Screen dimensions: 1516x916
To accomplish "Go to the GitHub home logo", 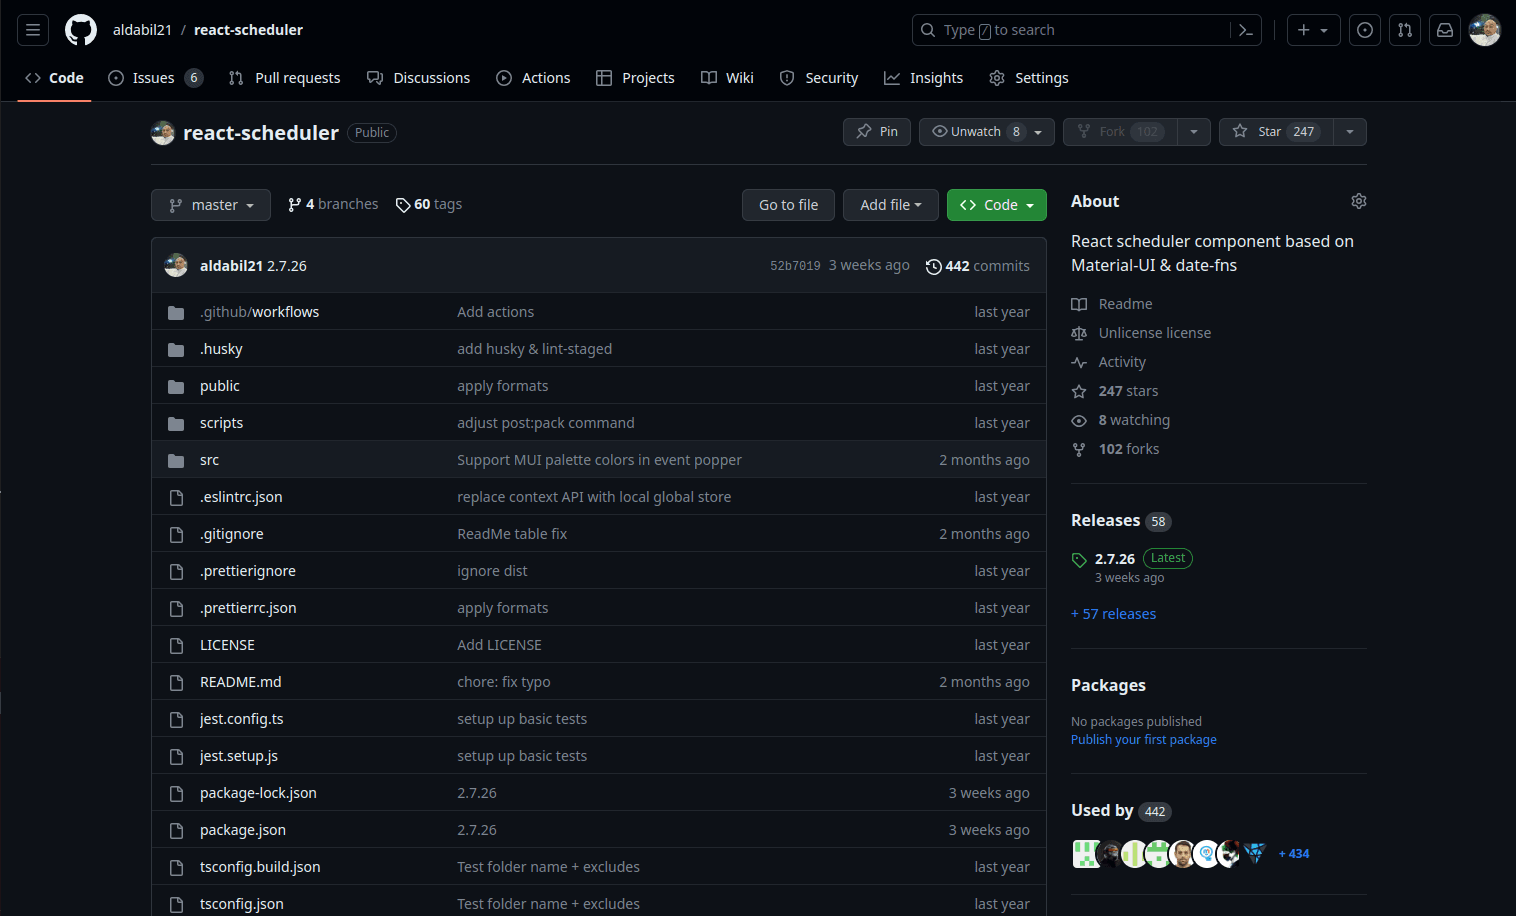I will pyautogui.click(x=81, y=30).
